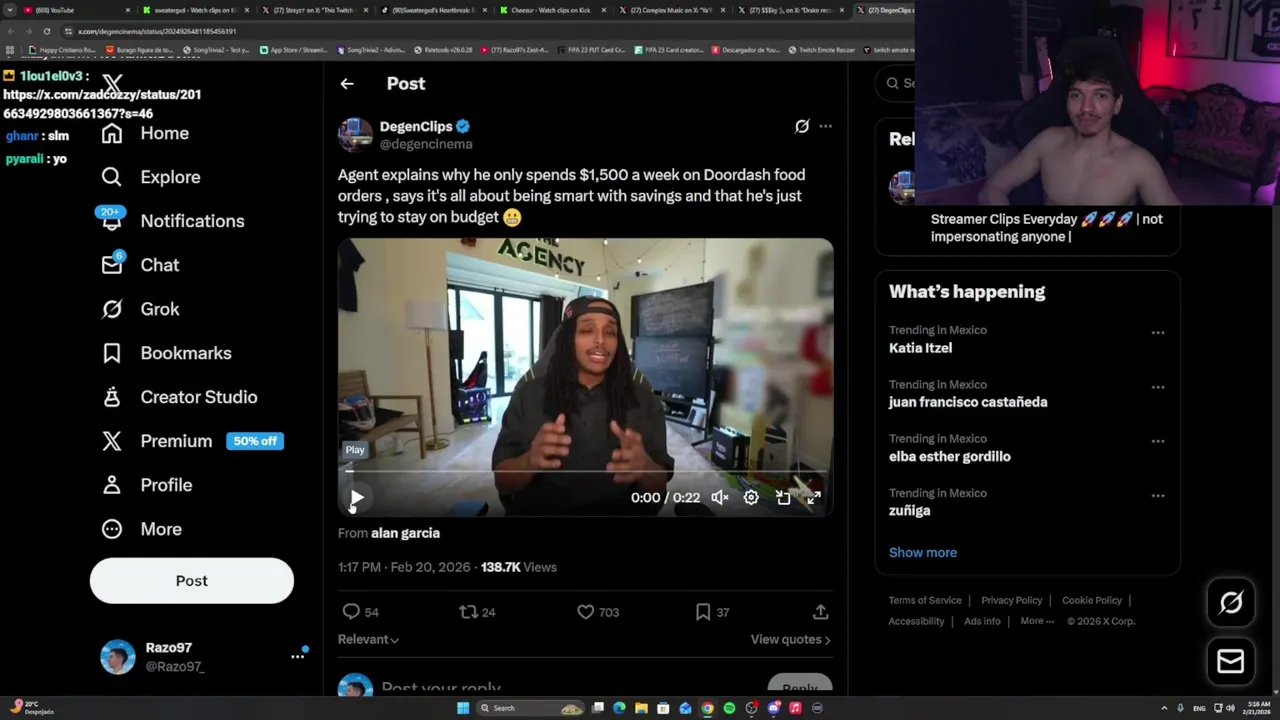Click Show more under What's happening
The height and width of the screenshot is (720, 1280).
(x=923, y=552)
